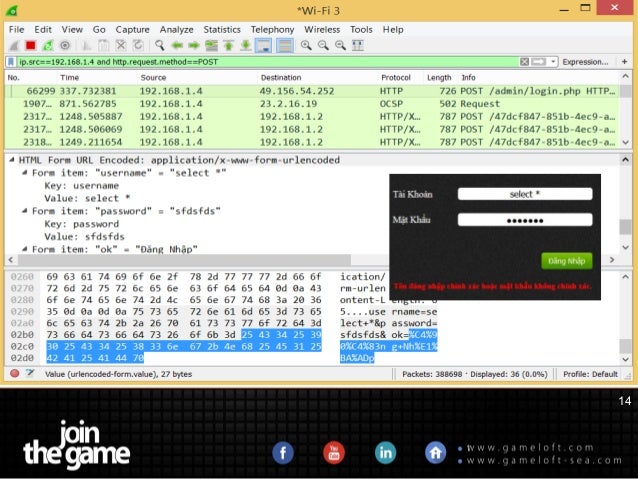Screen dimensions: 638x479
Task: Apply the display filter arrow
Action: click(x=538, y=62)
